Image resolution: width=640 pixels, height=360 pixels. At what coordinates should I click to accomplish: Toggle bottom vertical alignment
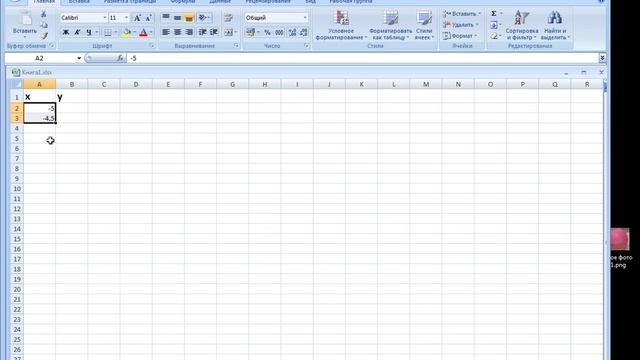tap(189, 18)
